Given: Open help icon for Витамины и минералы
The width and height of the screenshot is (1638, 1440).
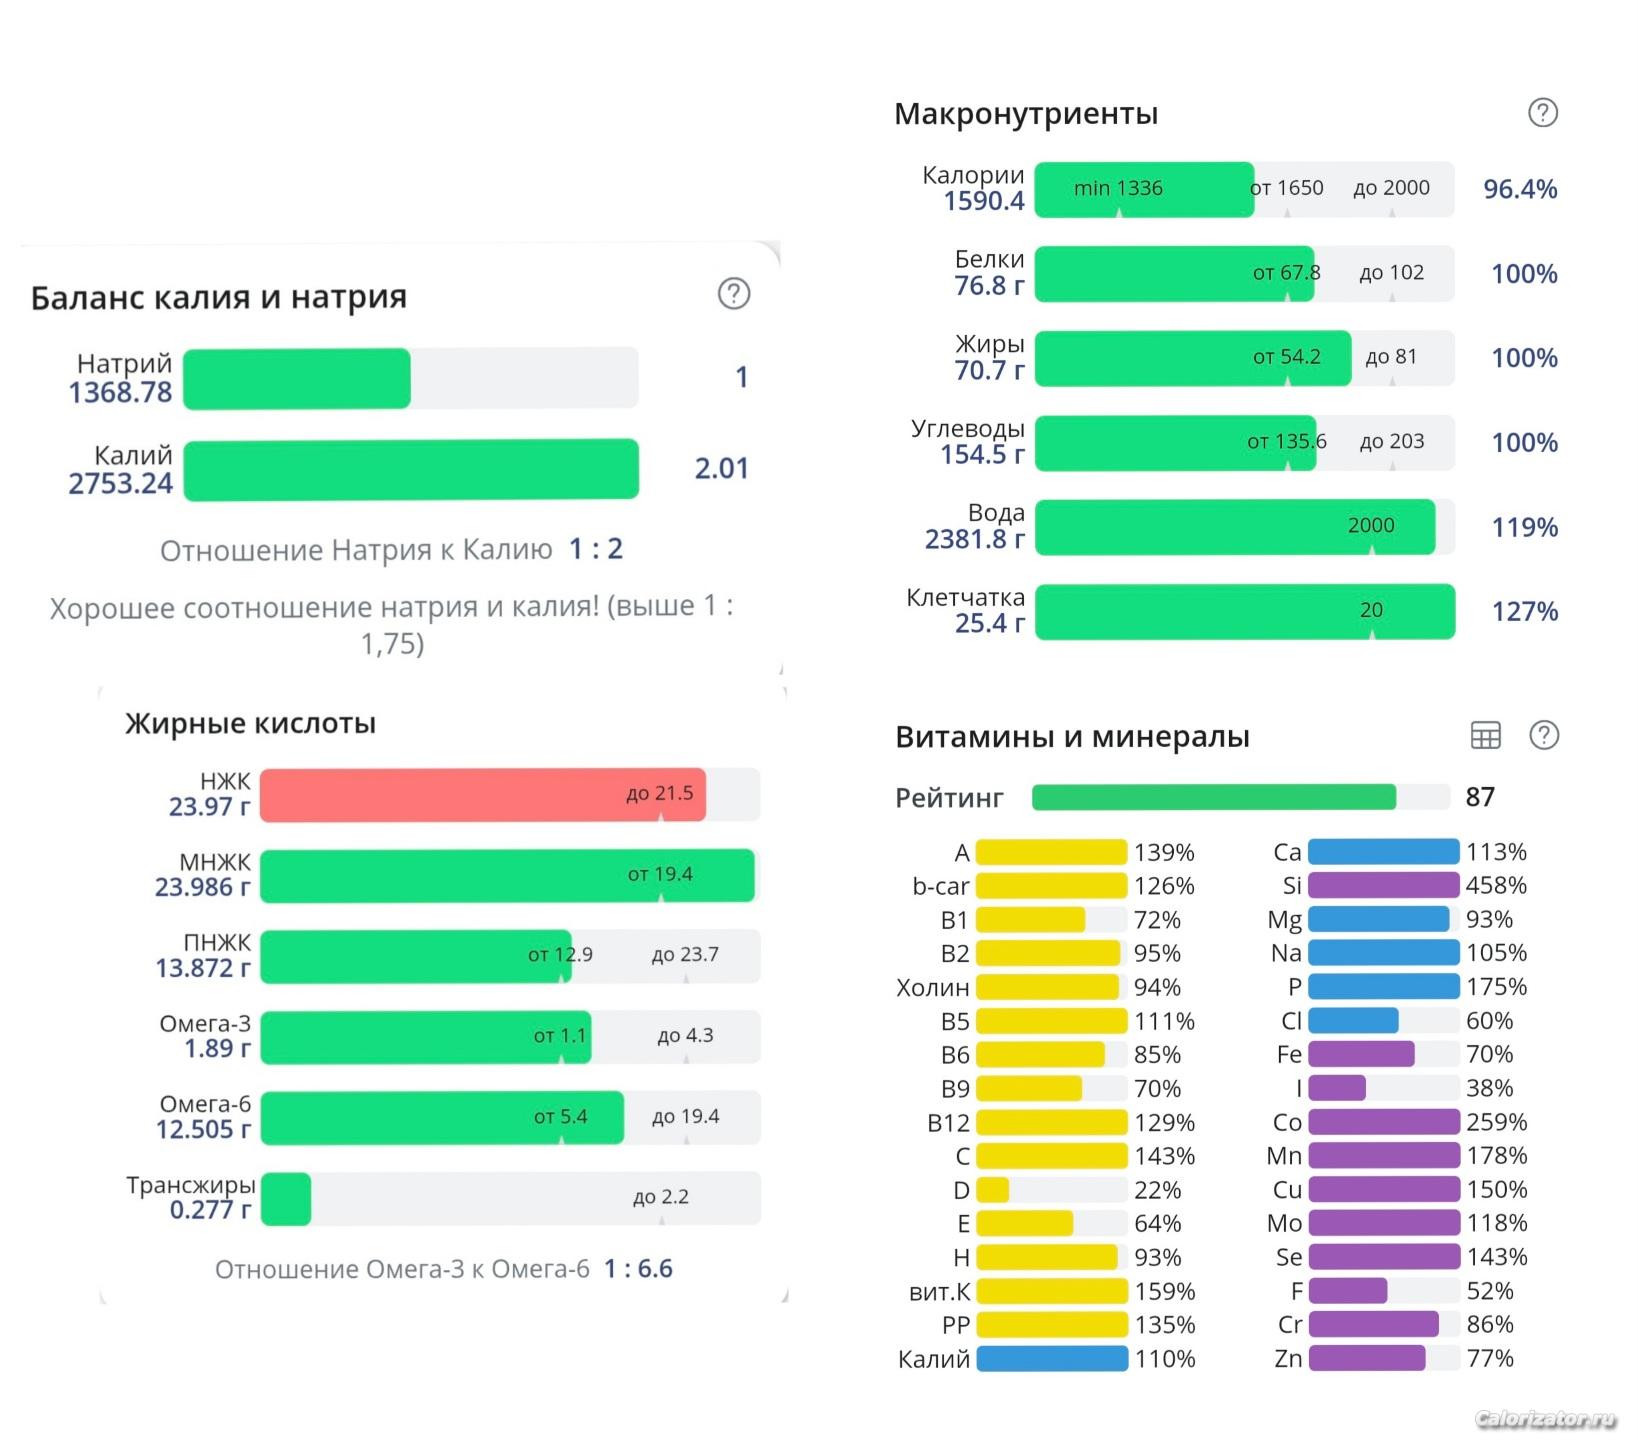Looking at the screenshot, I should click(1543, 736).
